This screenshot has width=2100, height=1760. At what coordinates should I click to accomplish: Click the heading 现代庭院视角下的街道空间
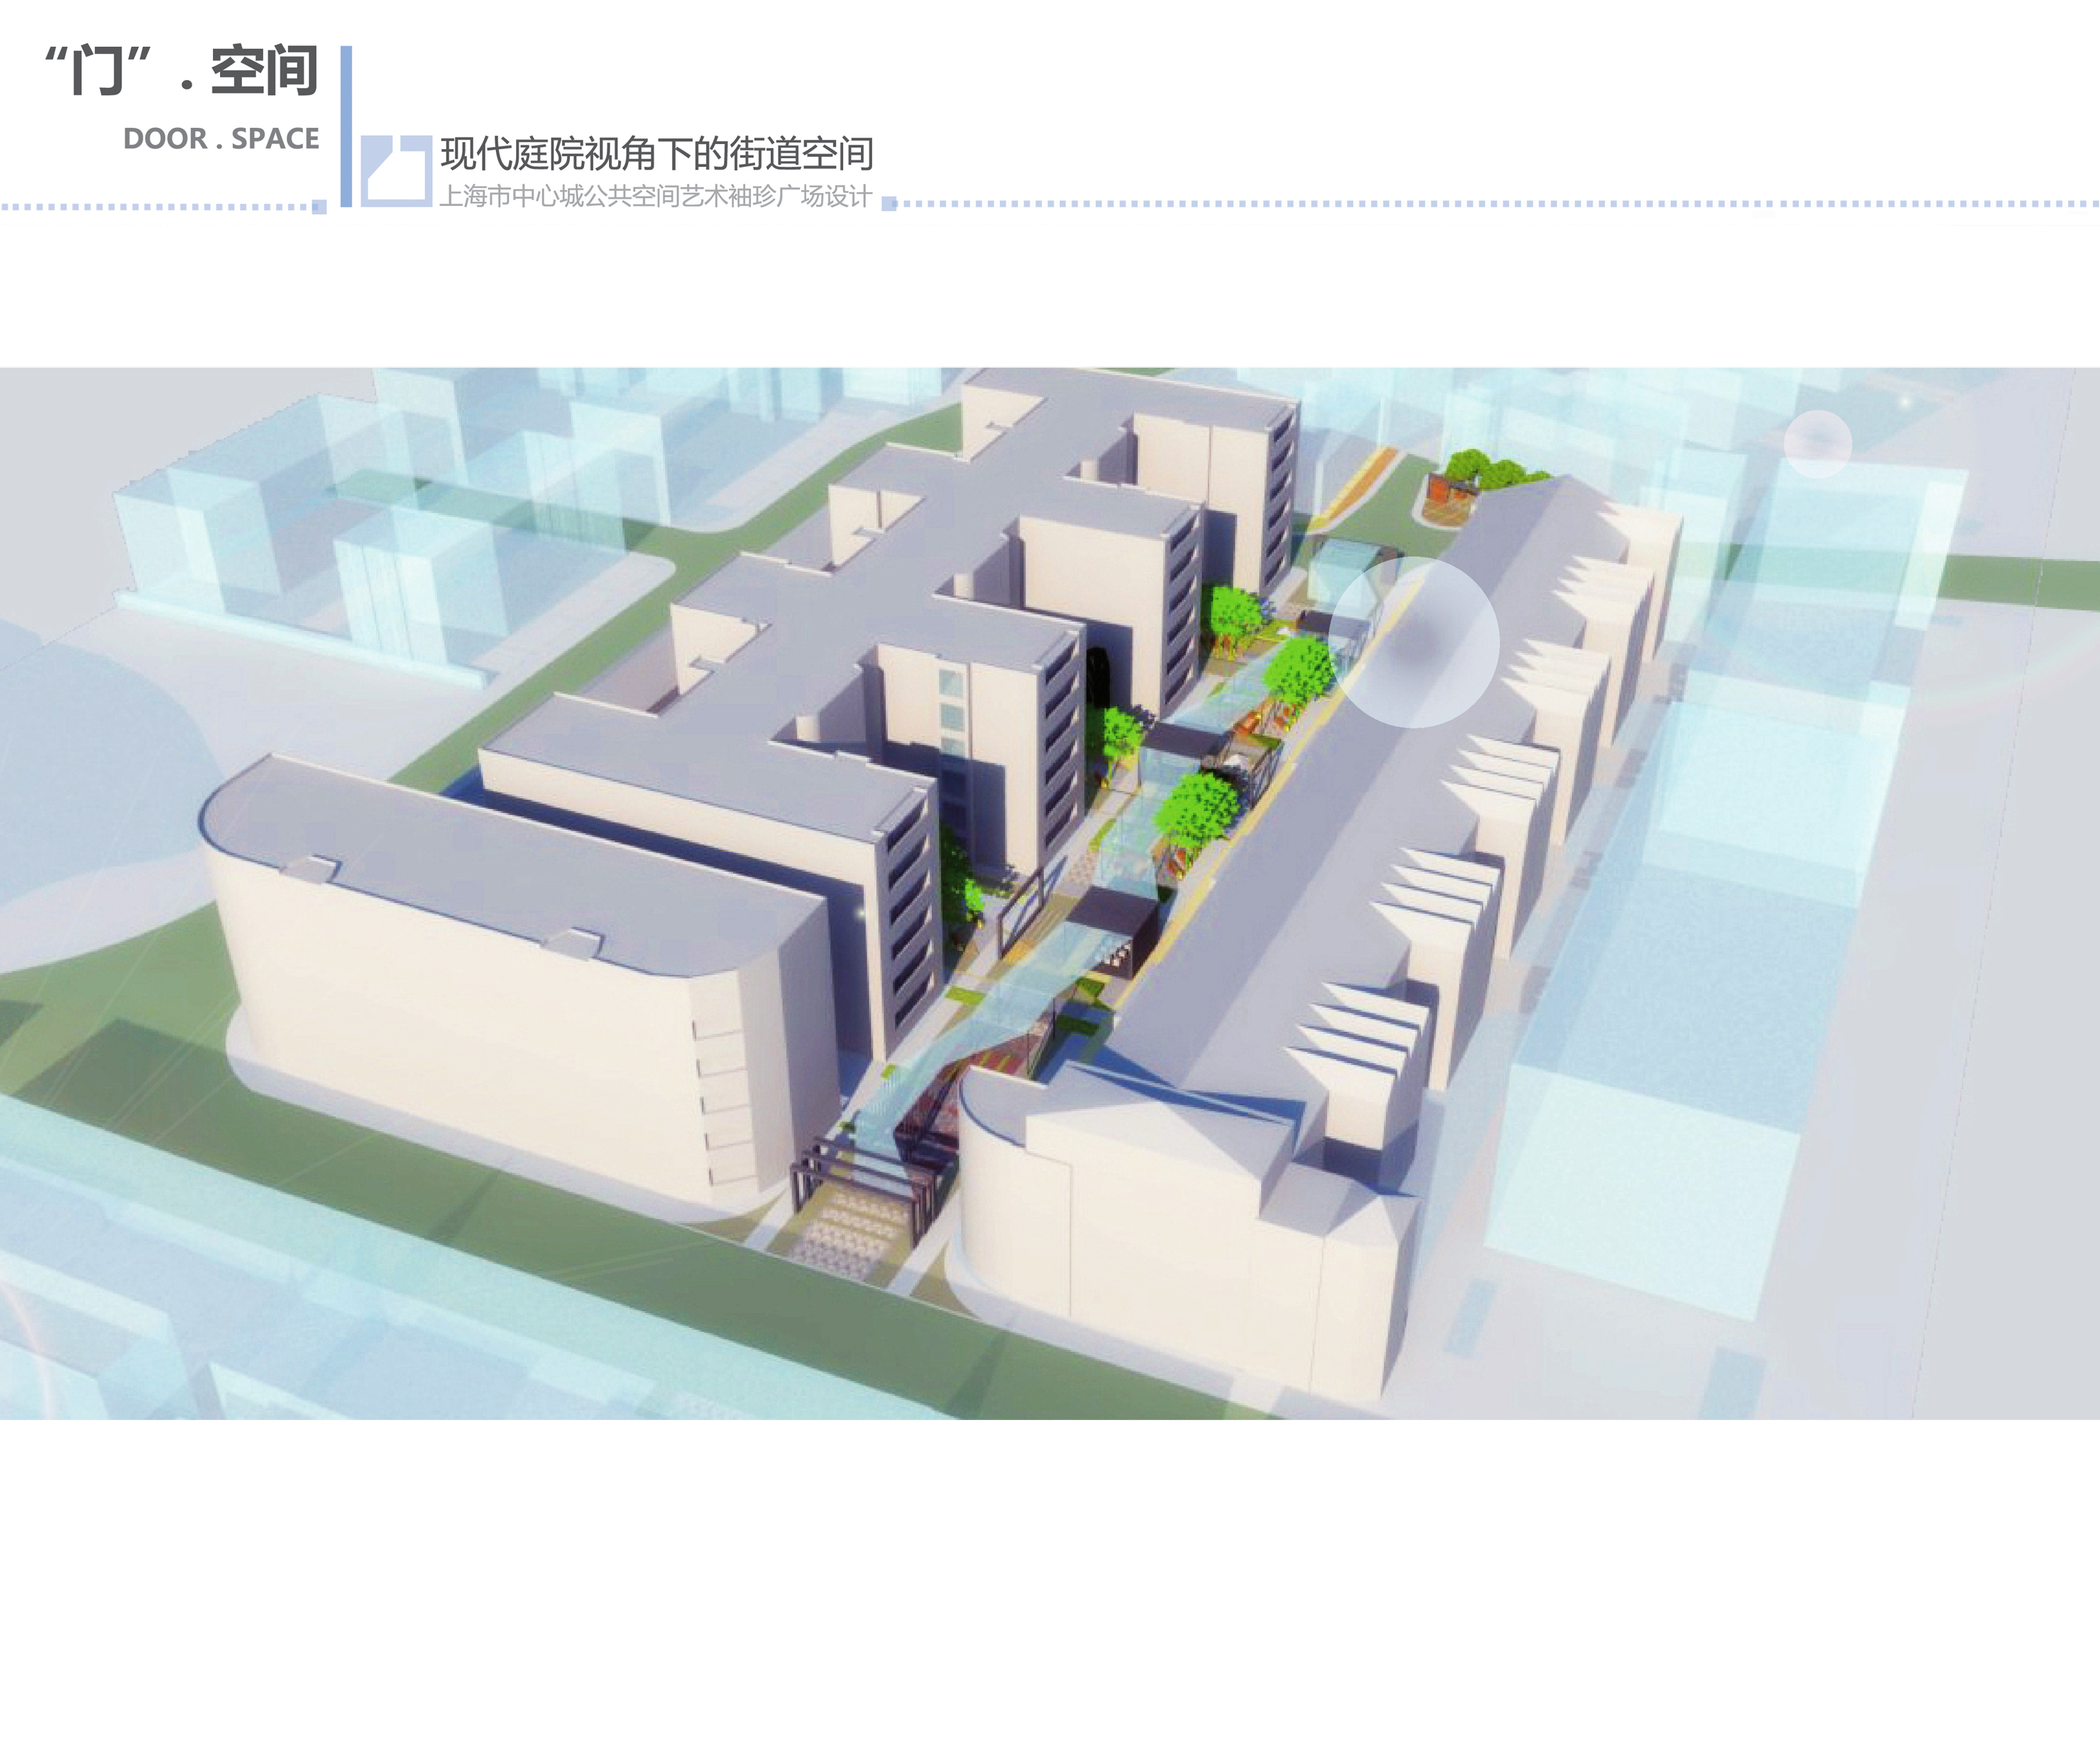(x=657, y=154)
